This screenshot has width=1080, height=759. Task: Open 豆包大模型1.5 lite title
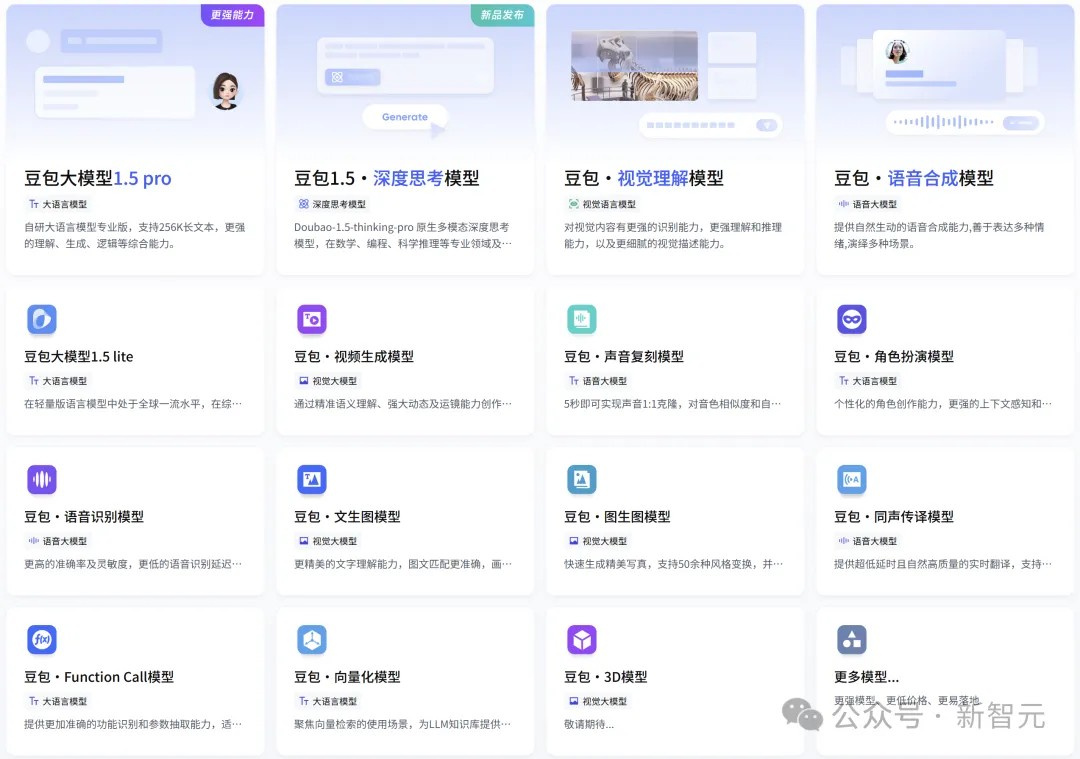pos(79,357)
